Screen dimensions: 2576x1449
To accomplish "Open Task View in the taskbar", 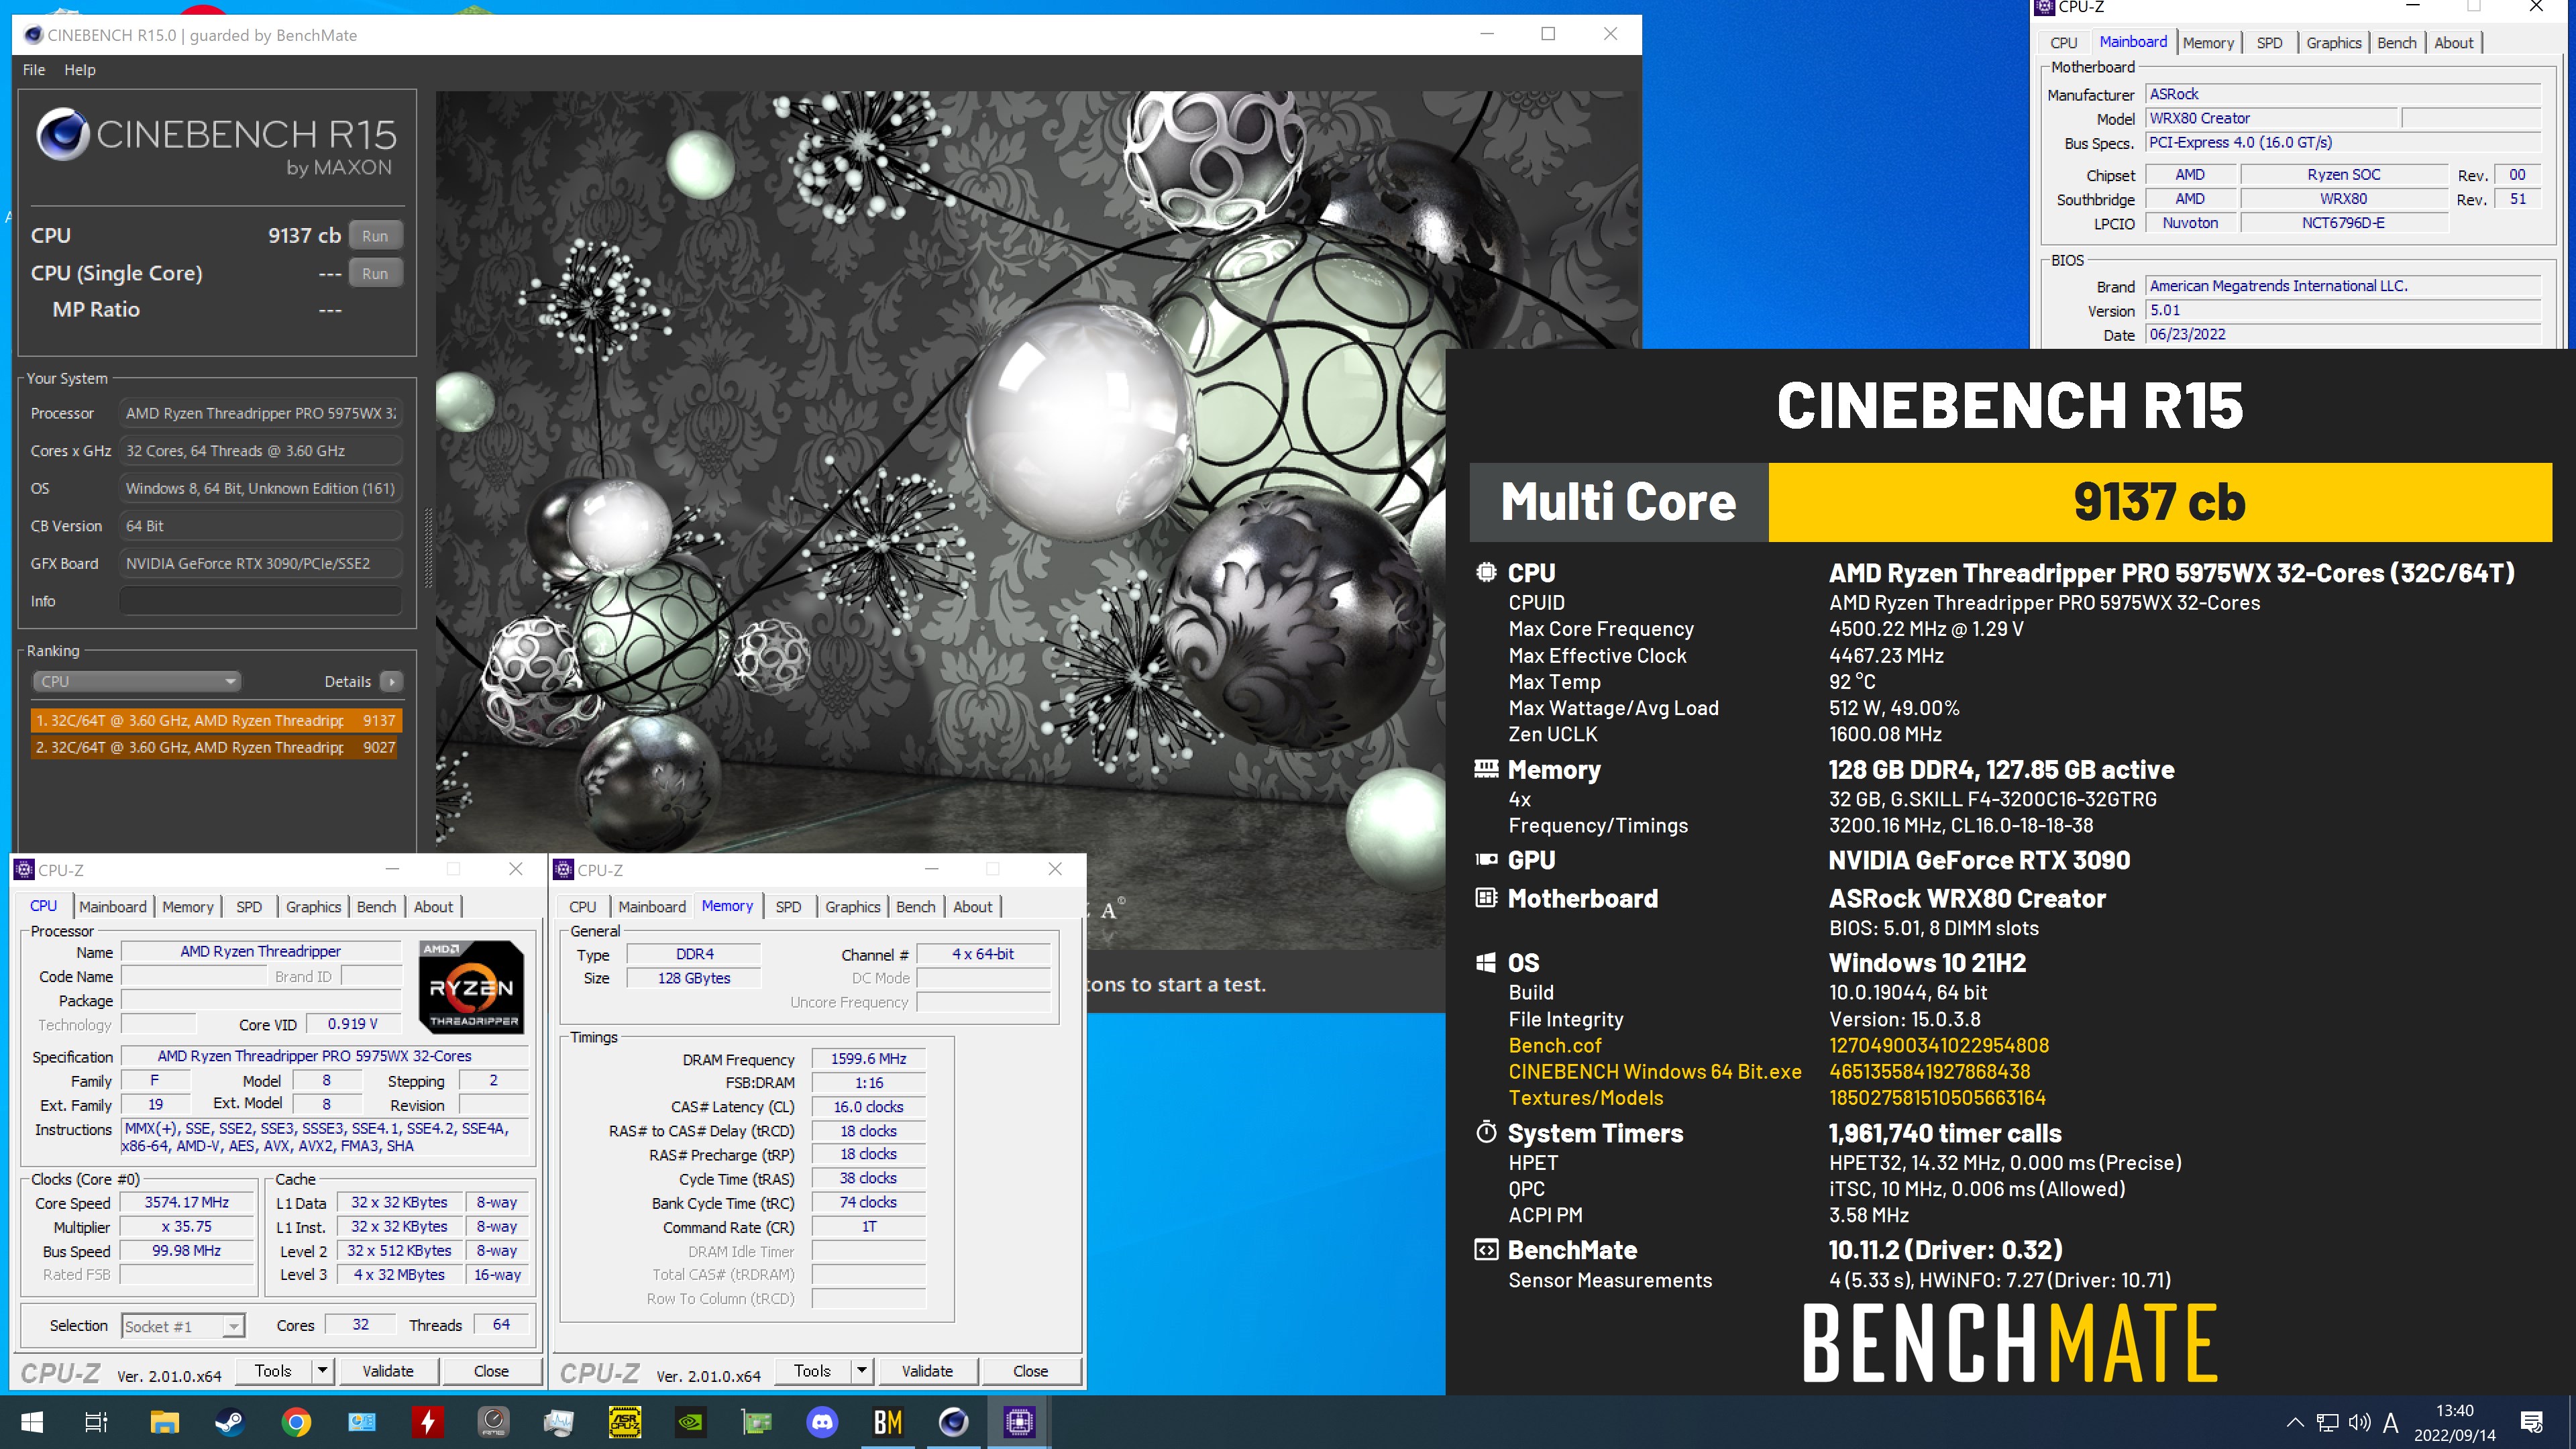I will click(97, 1422).
